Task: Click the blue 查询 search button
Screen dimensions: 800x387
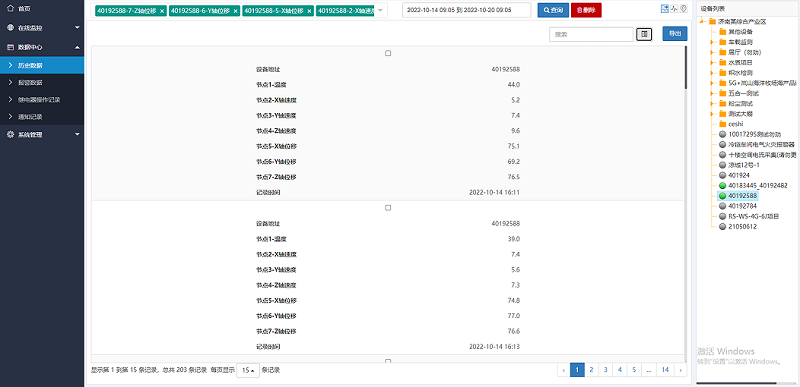Action: point(553,10)
